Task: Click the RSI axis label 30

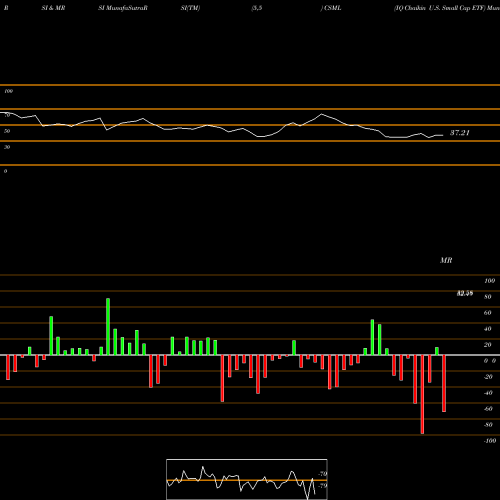Action: tap(7, 147)
